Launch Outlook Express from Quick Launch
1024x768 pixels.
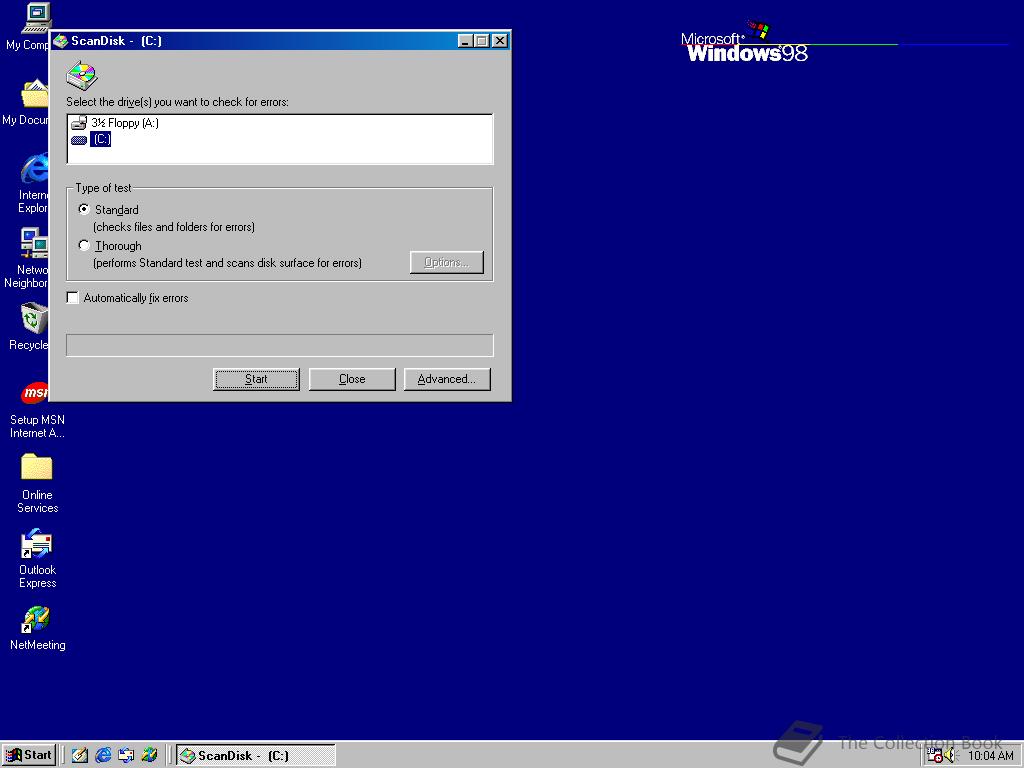(x=126, y=756)
